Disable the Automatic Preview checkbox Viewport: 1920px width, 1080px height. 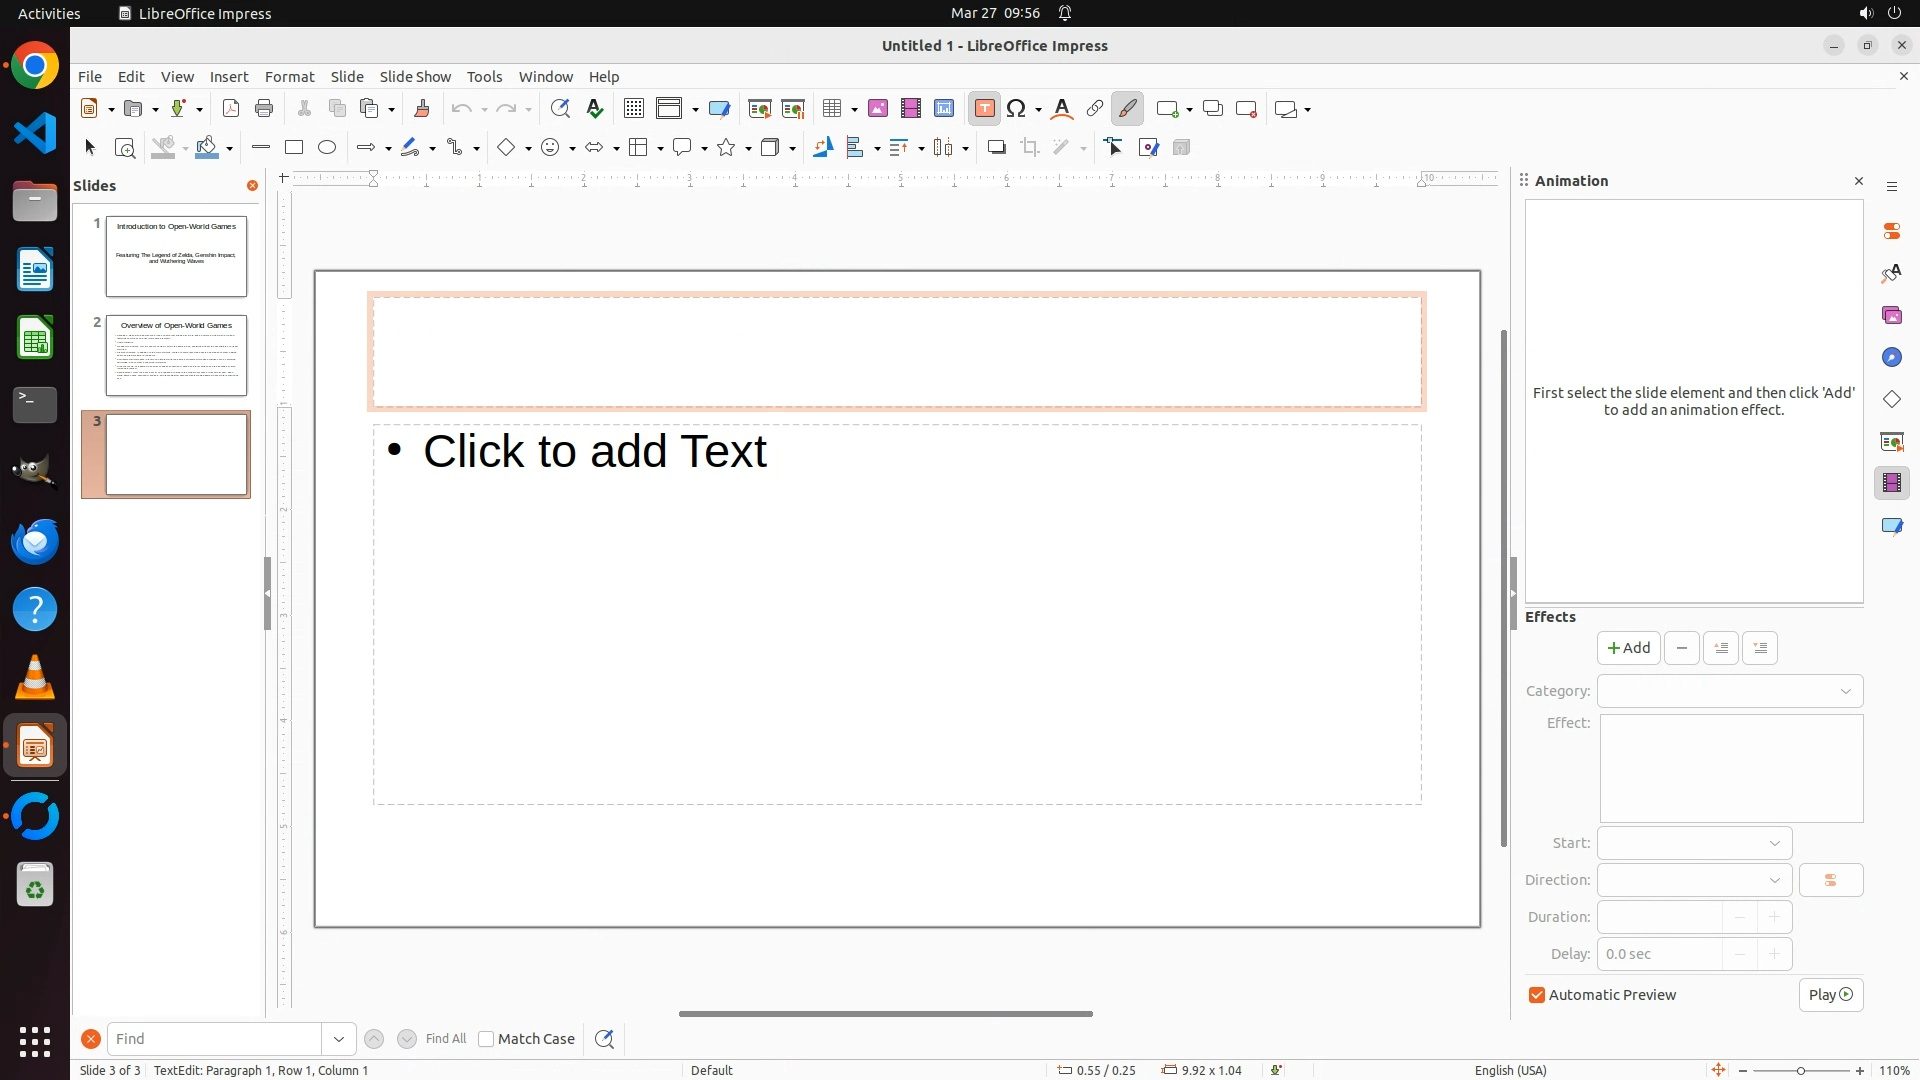[1537, 995]
